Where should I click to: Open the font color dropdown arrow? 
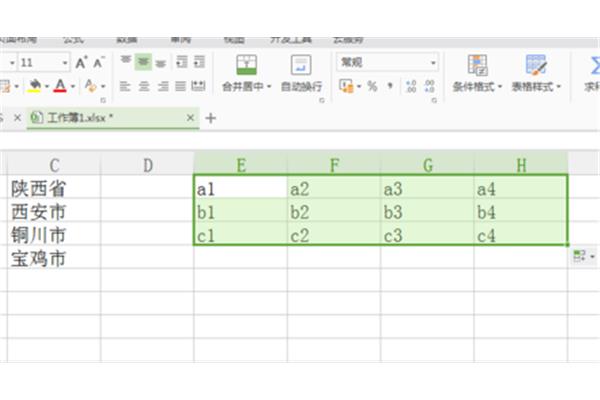point(73,87)
